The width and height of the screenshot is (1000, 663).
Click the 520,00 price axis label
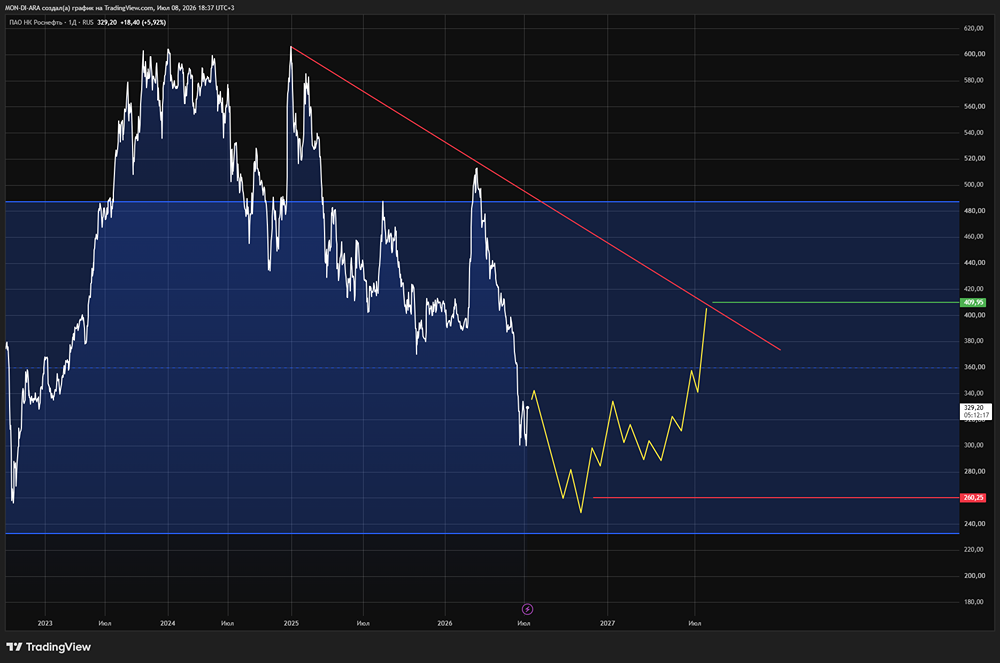tap(973, 158)
